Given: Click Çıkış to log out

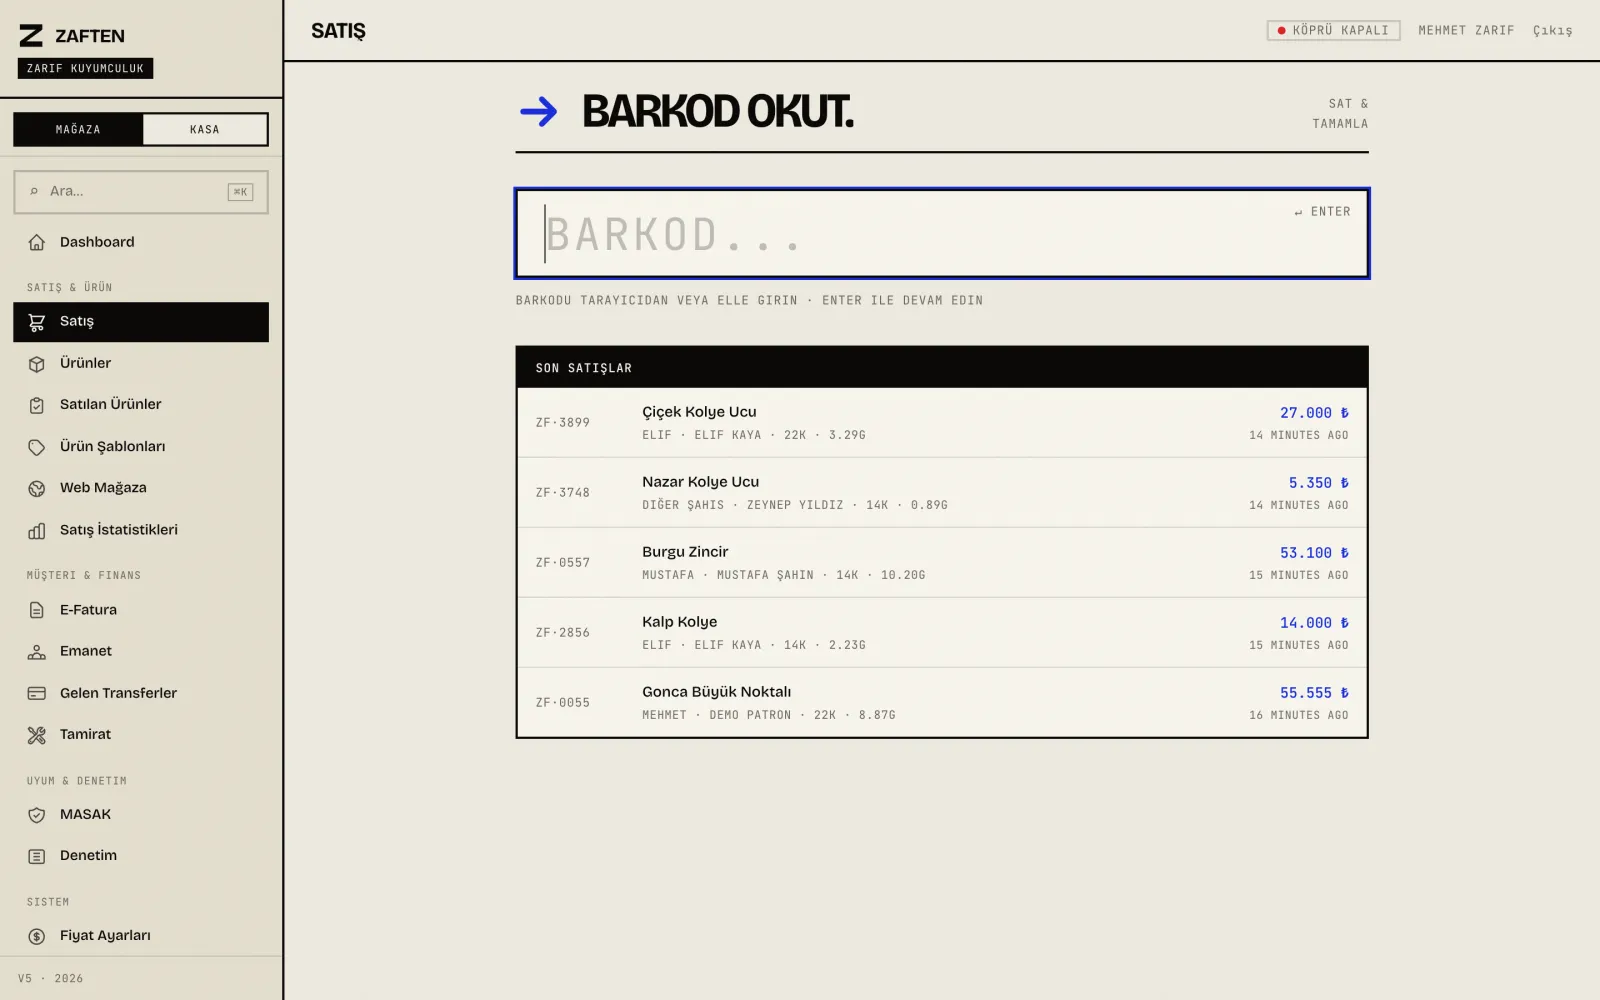Looking at the screenshot, I should click(x=1552, y=31).
